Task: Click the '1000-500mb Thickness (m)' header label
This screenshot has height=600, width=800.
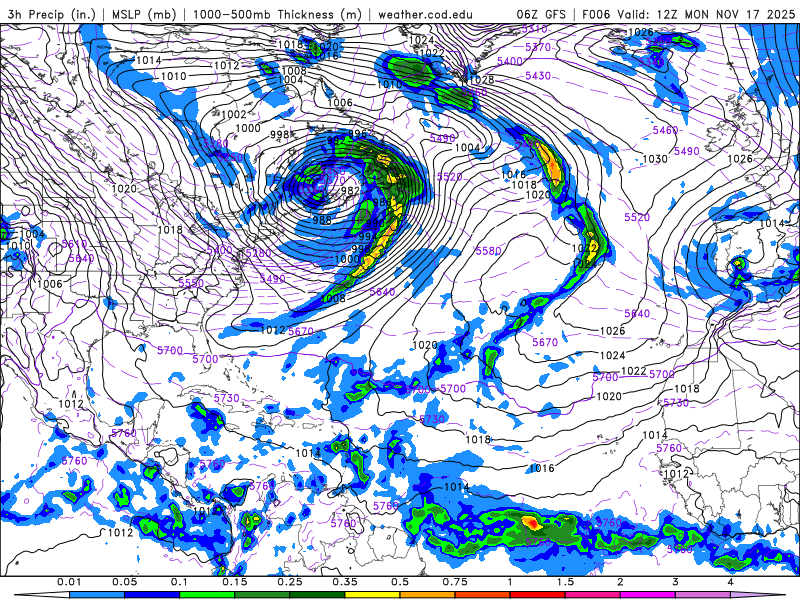Action: pos(277,14)
